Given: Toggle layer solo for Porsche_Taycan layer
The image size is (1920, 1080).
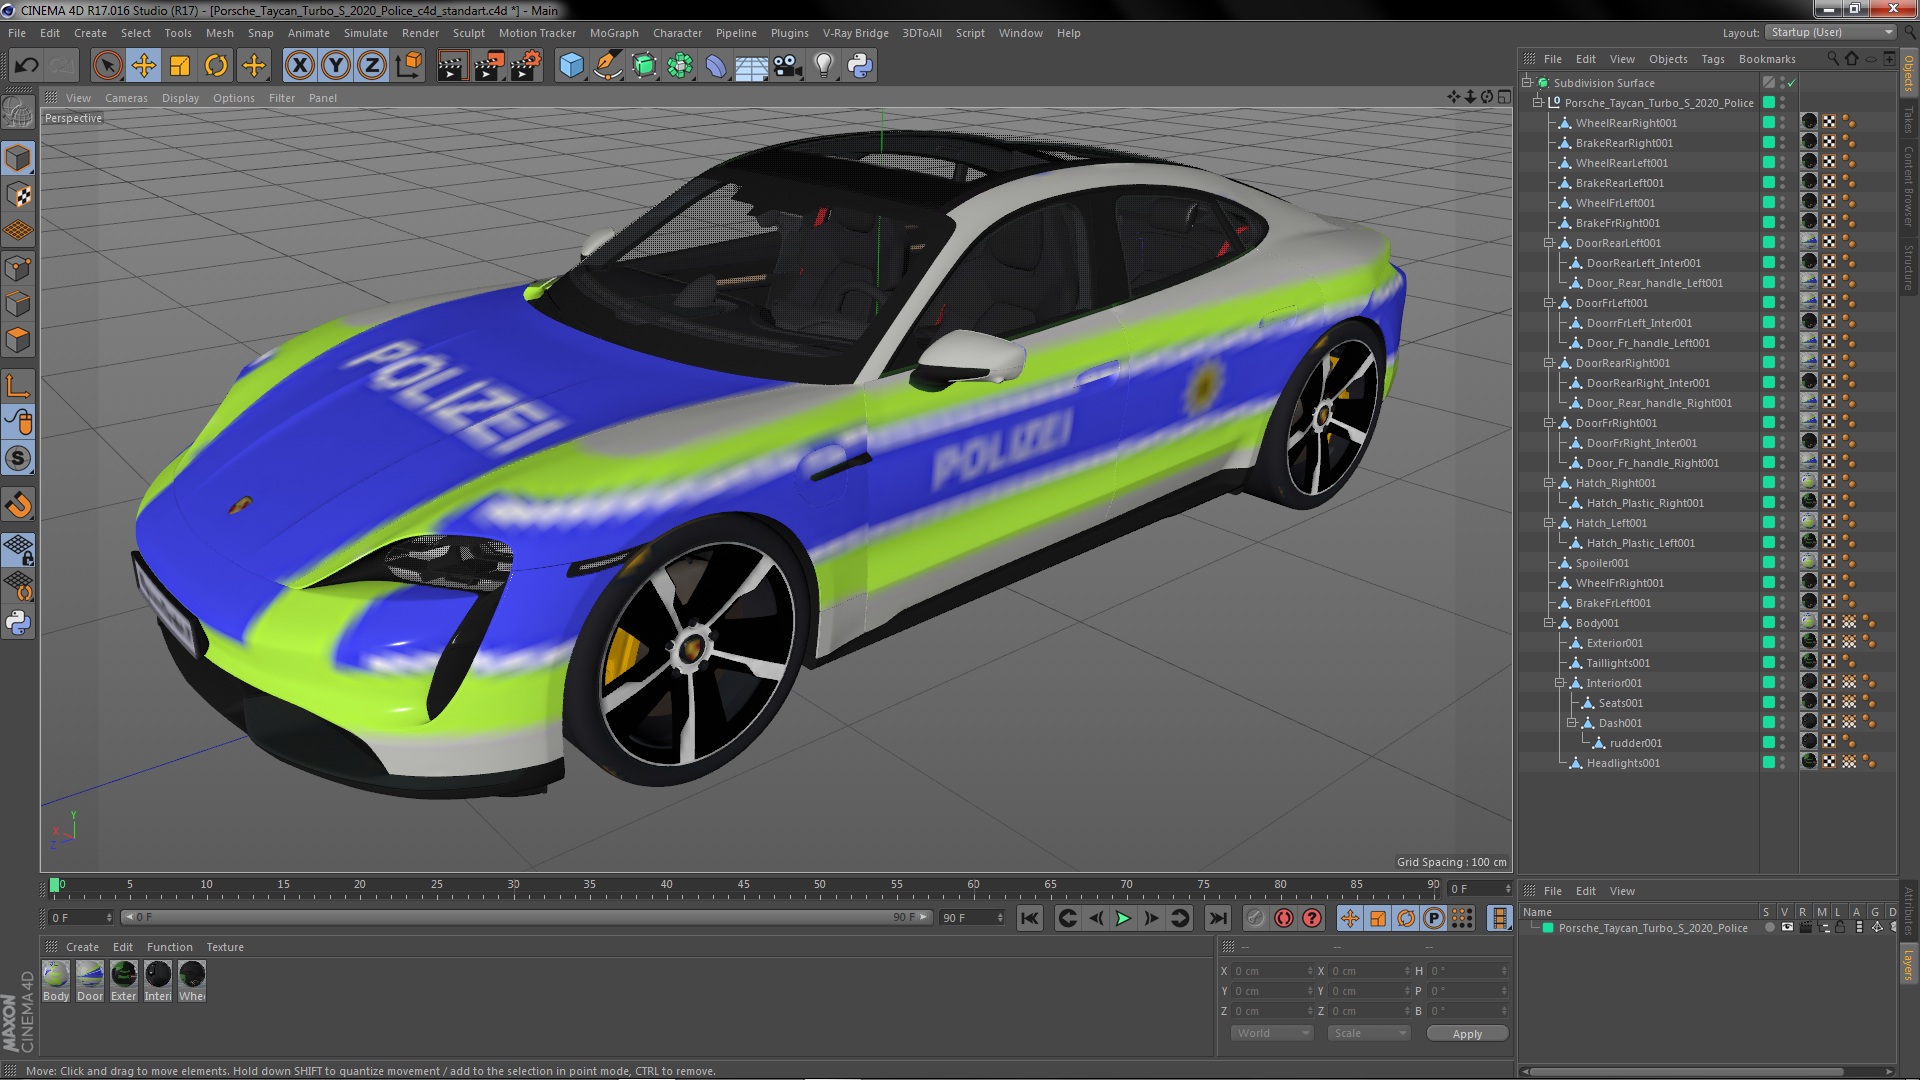Looking at the screenshot, I should (x=1769, y=928).
